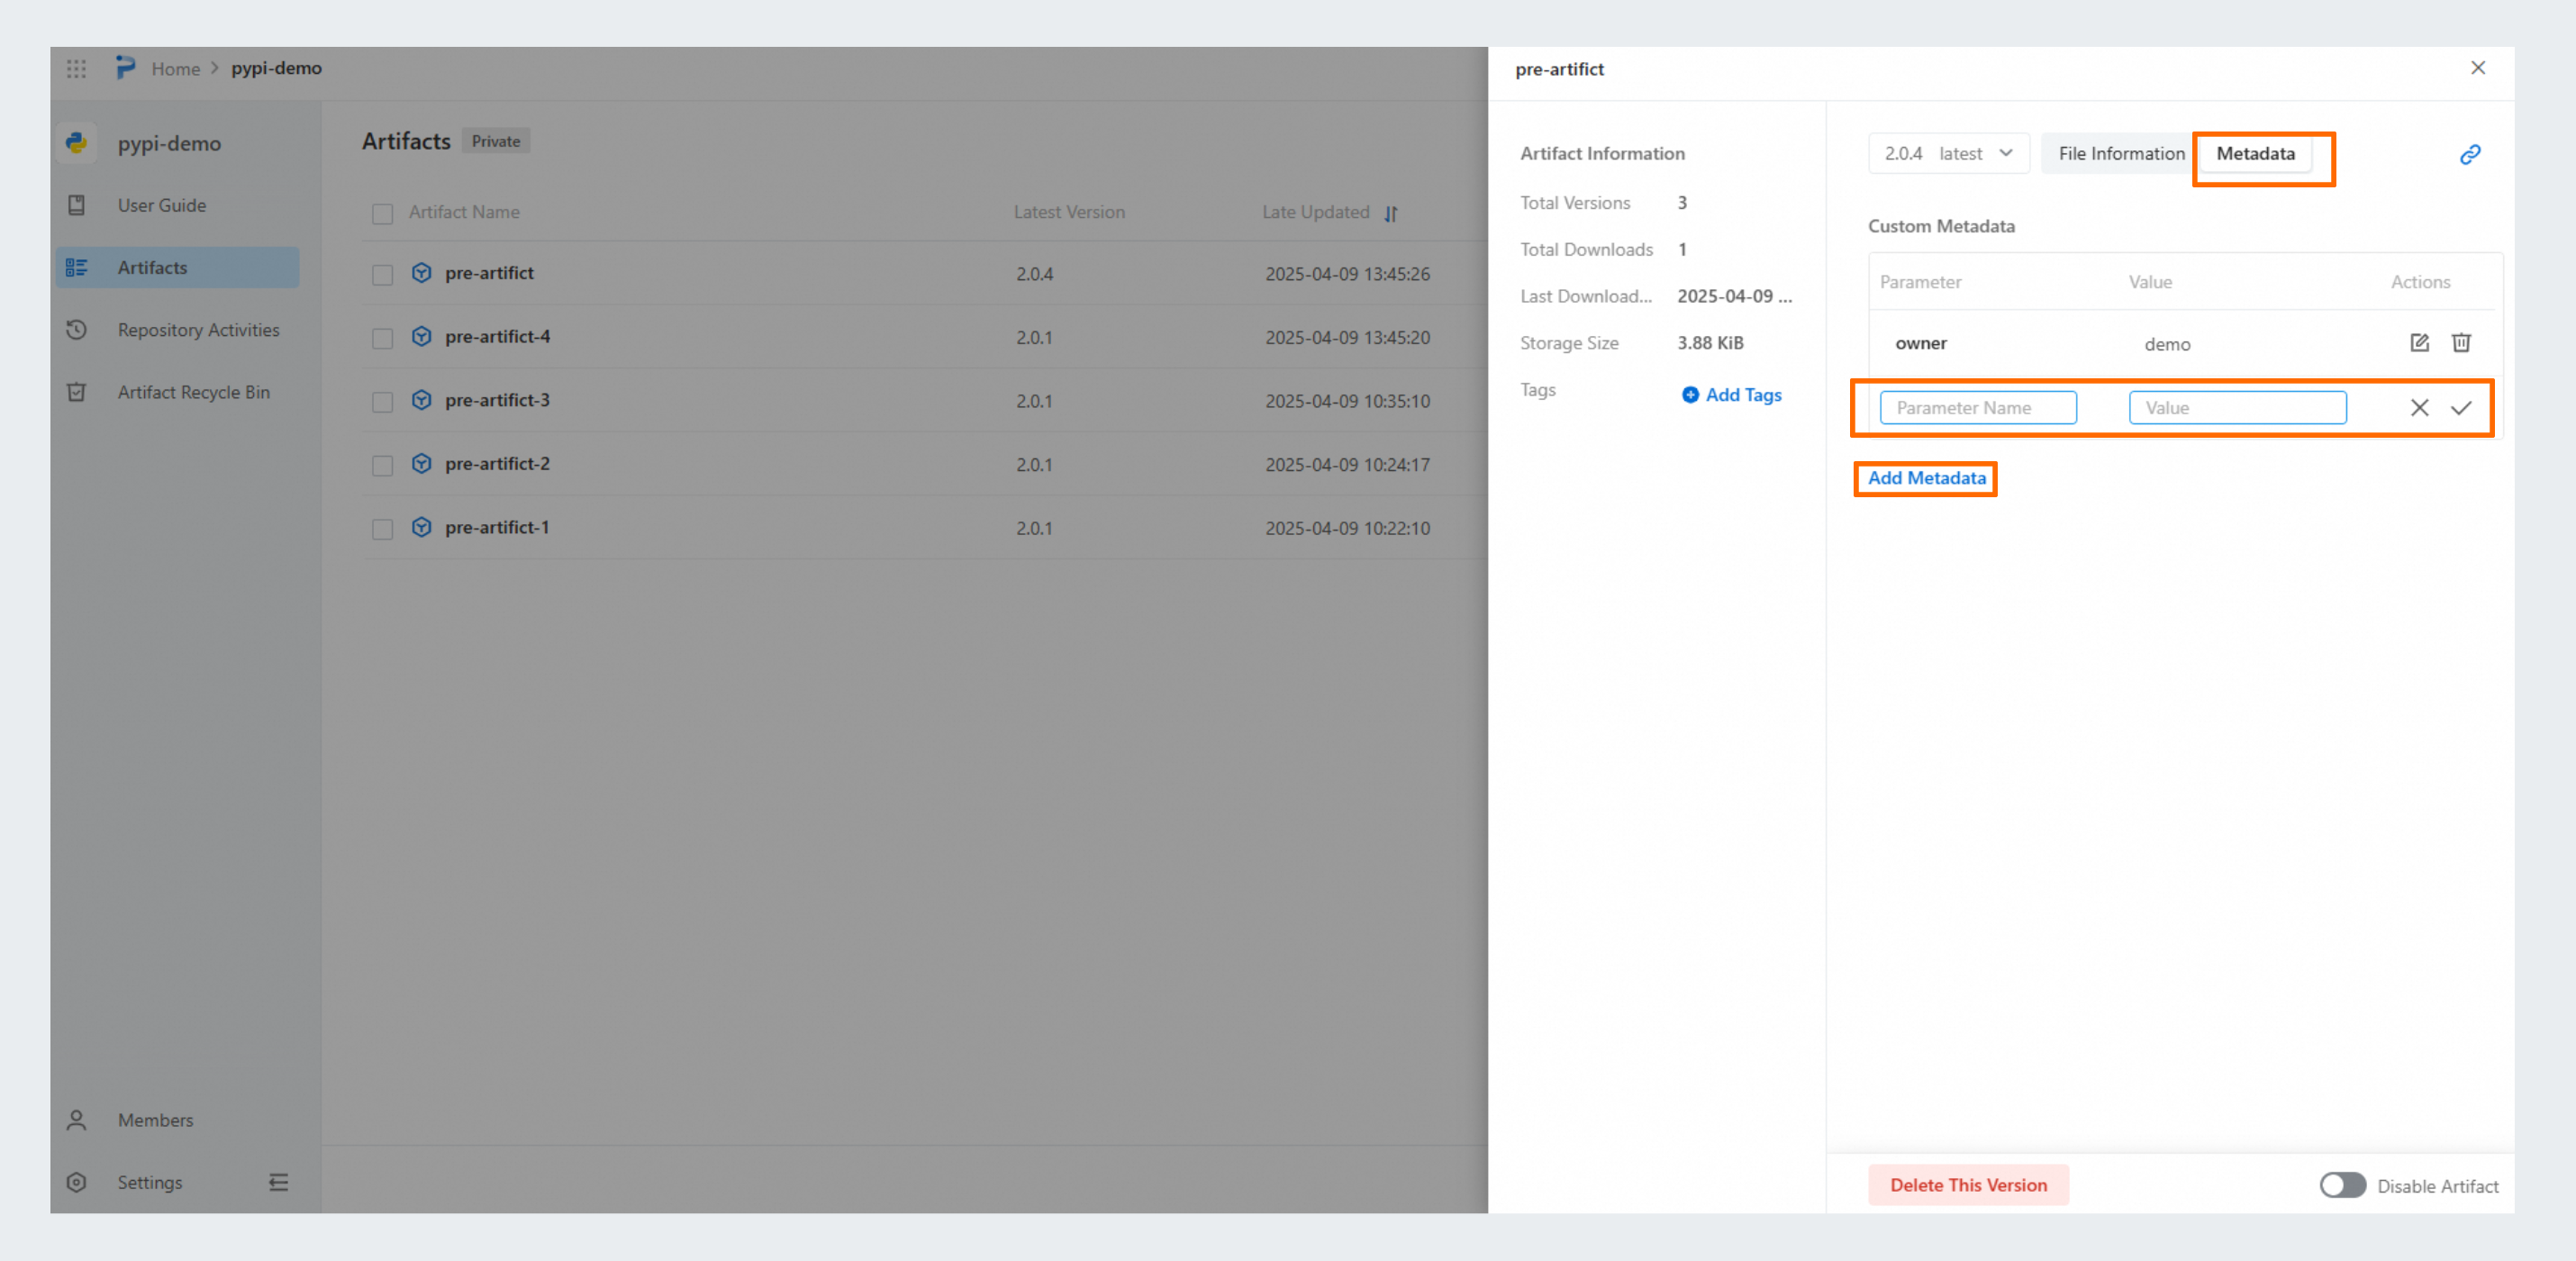The width and height of the screenshot is (2576, 1261).
Task: Click the copy link icon in panel
Action: [x=2469, y=154]
